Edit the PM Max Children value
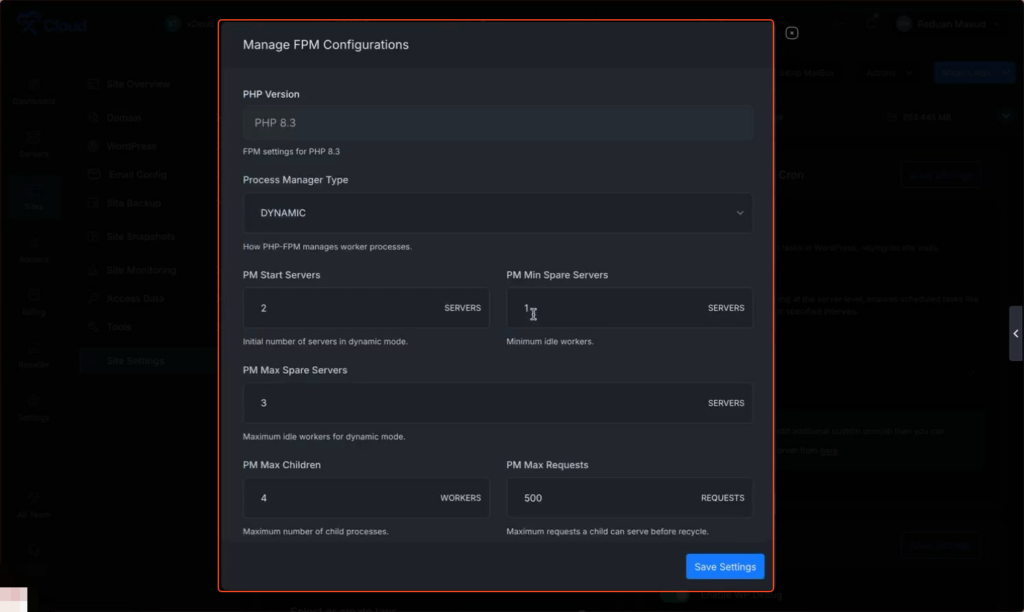 (340, 497)
